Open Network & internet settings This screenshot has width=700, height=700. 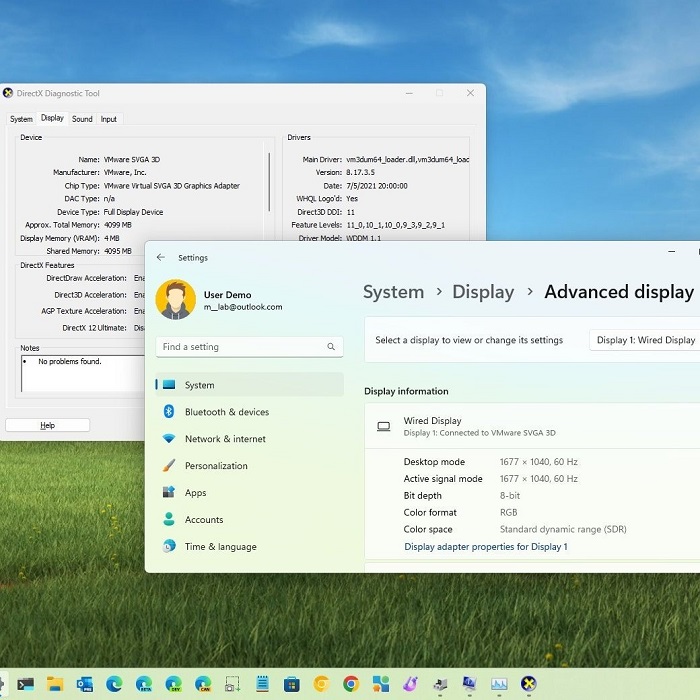pyautogui.click(x=225, y=439)
